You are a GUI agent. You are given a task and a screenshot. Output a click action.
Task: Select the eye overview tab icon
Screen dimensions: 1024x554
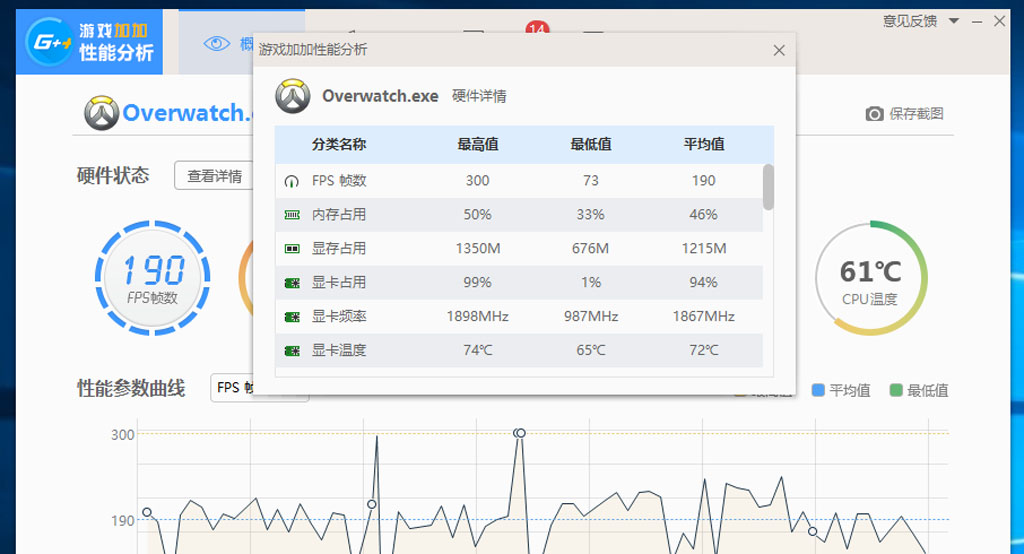[216, 44]
